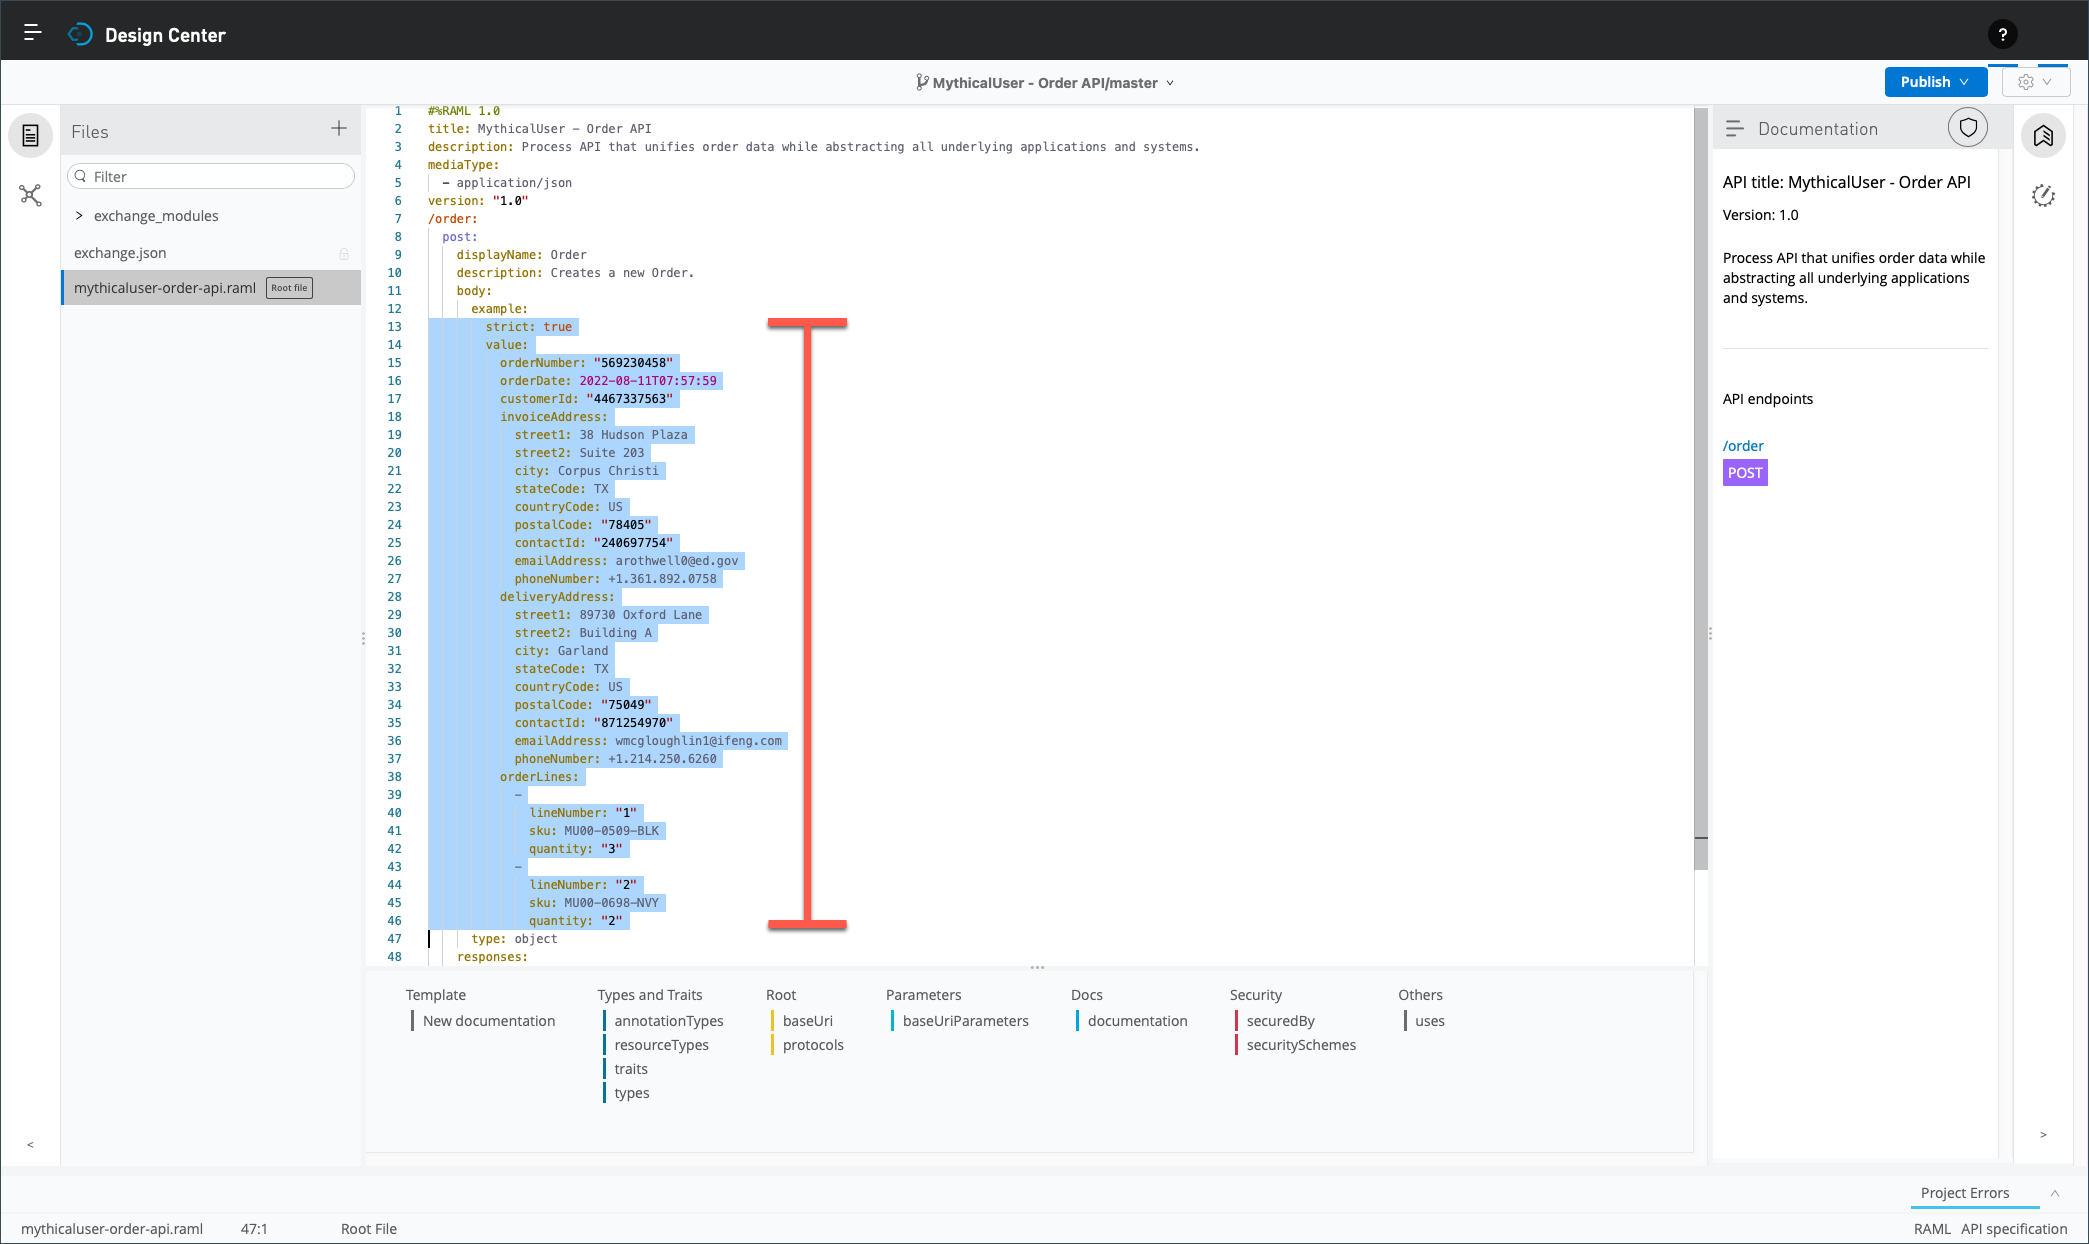Click the Design Center logo icon
This screenshot has width=2089, height=1244.
80,35
